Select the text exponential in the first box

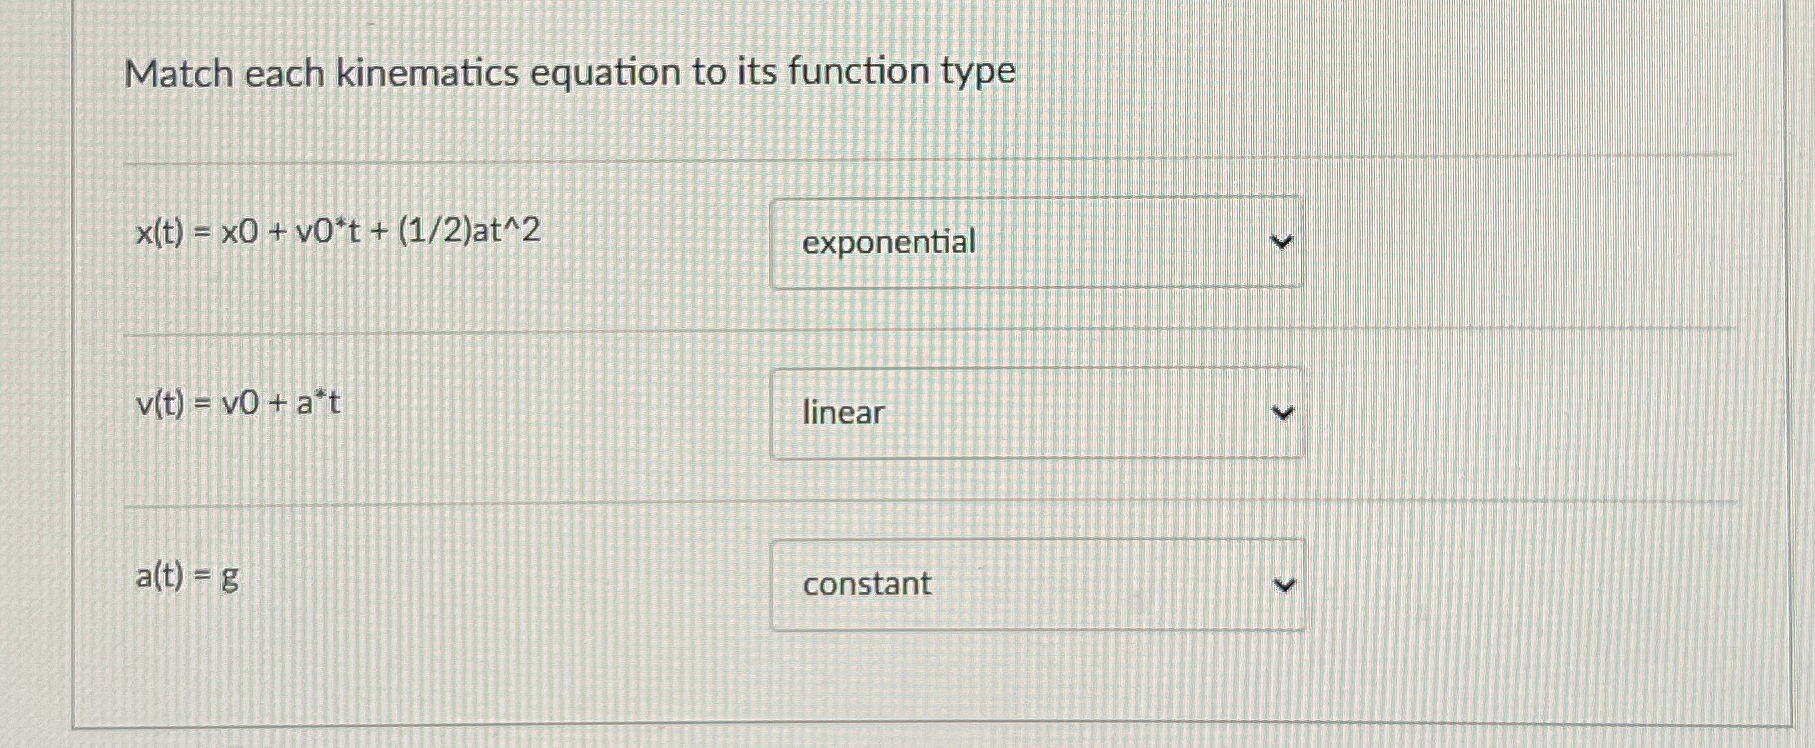pyautogui.click(x=888, y=242)
